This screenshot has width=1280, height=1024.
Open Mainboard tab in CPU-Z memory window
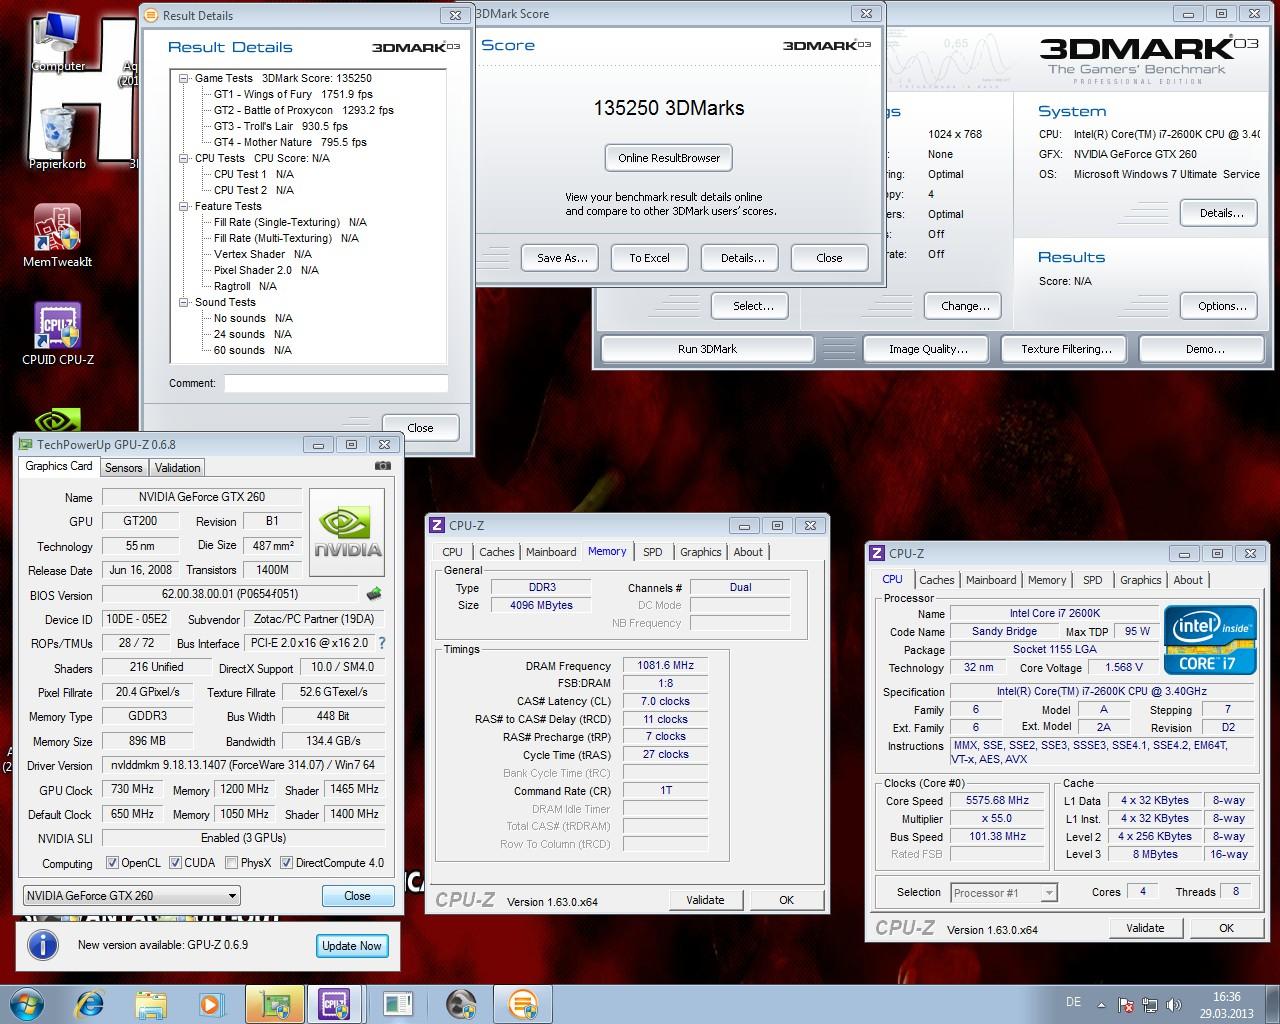(x=551, y=552)
